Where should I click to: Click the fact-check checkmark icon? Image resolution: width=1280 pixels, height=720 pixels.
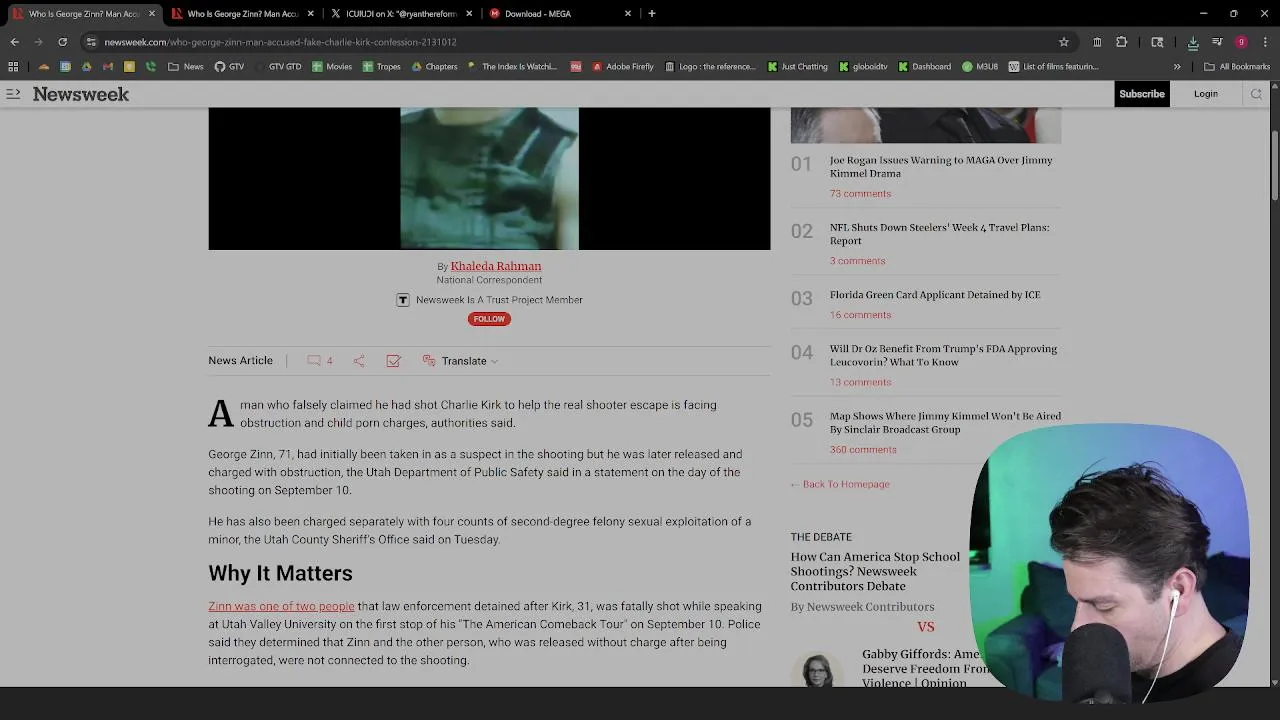pyautogui.click(x=393, y=361)
